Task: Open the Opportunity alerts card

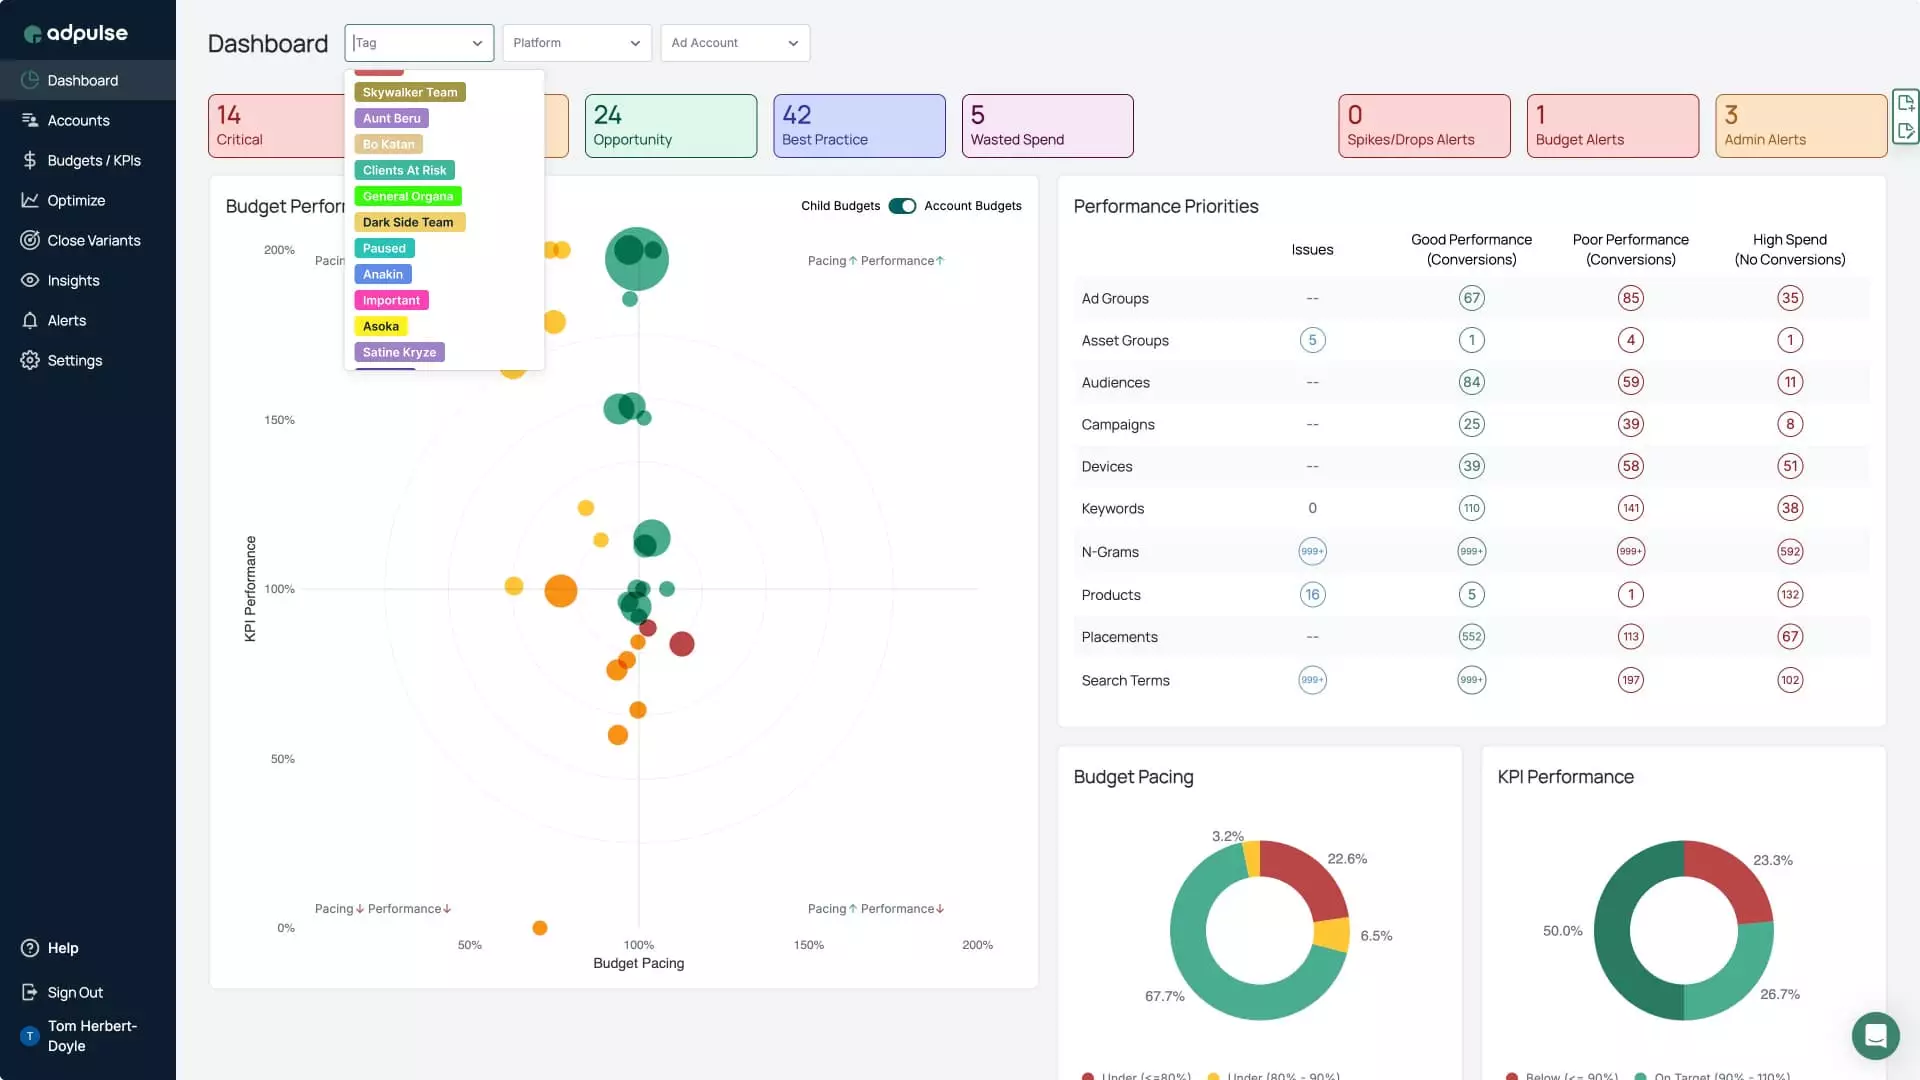Action: coord(670,126)
